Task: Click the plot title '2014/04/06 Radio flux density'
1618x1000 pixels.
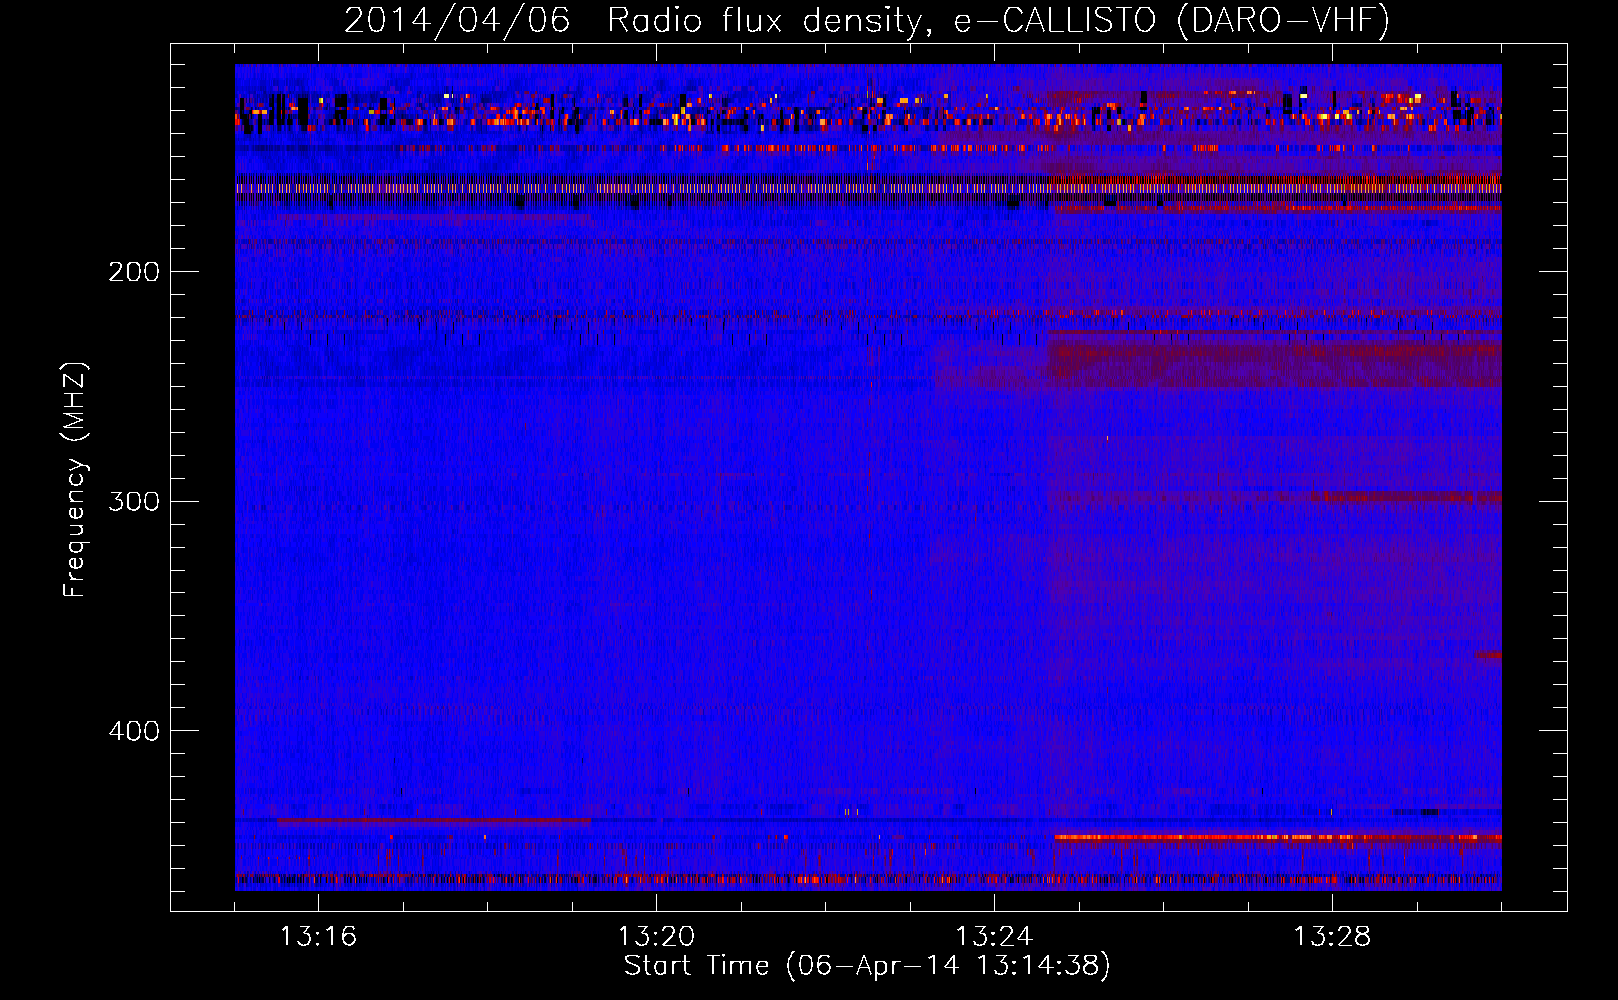Action: (867, 21)
